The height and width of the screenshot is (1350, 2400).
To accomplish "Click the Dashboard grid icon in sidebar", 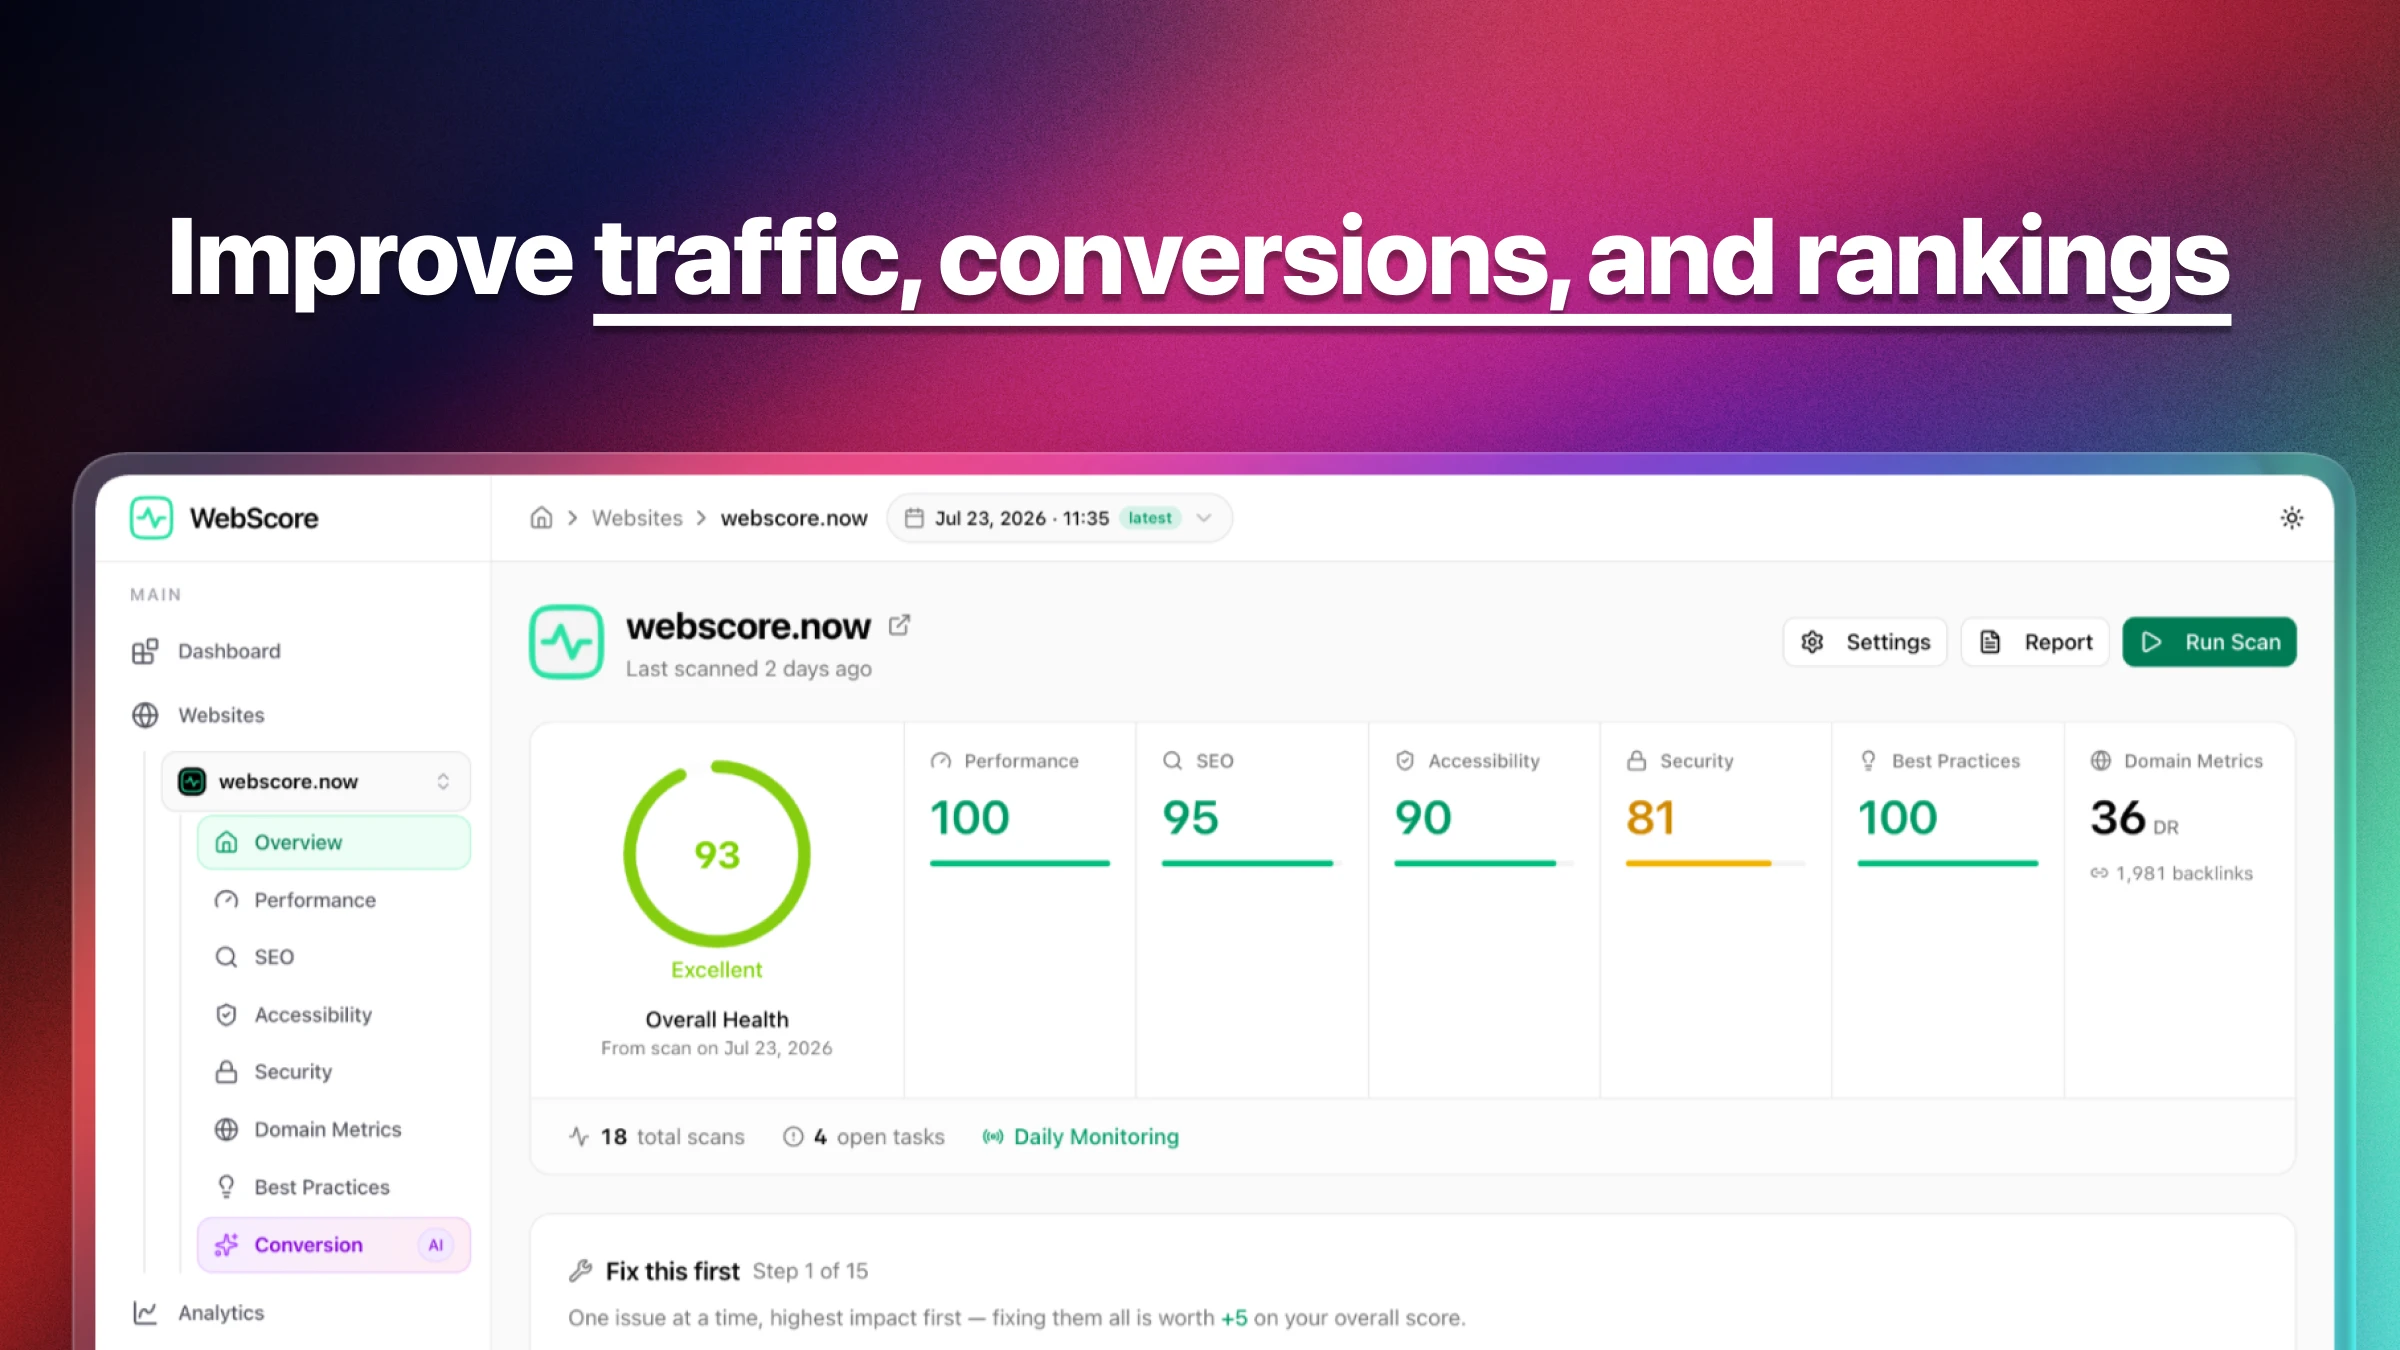I will click(x=145, y=651).
